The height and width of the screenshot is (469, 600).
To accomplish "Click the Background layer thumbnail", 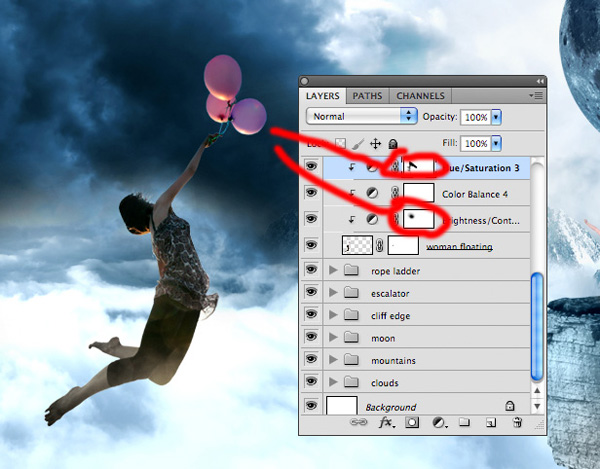I will tap(342, 405).
